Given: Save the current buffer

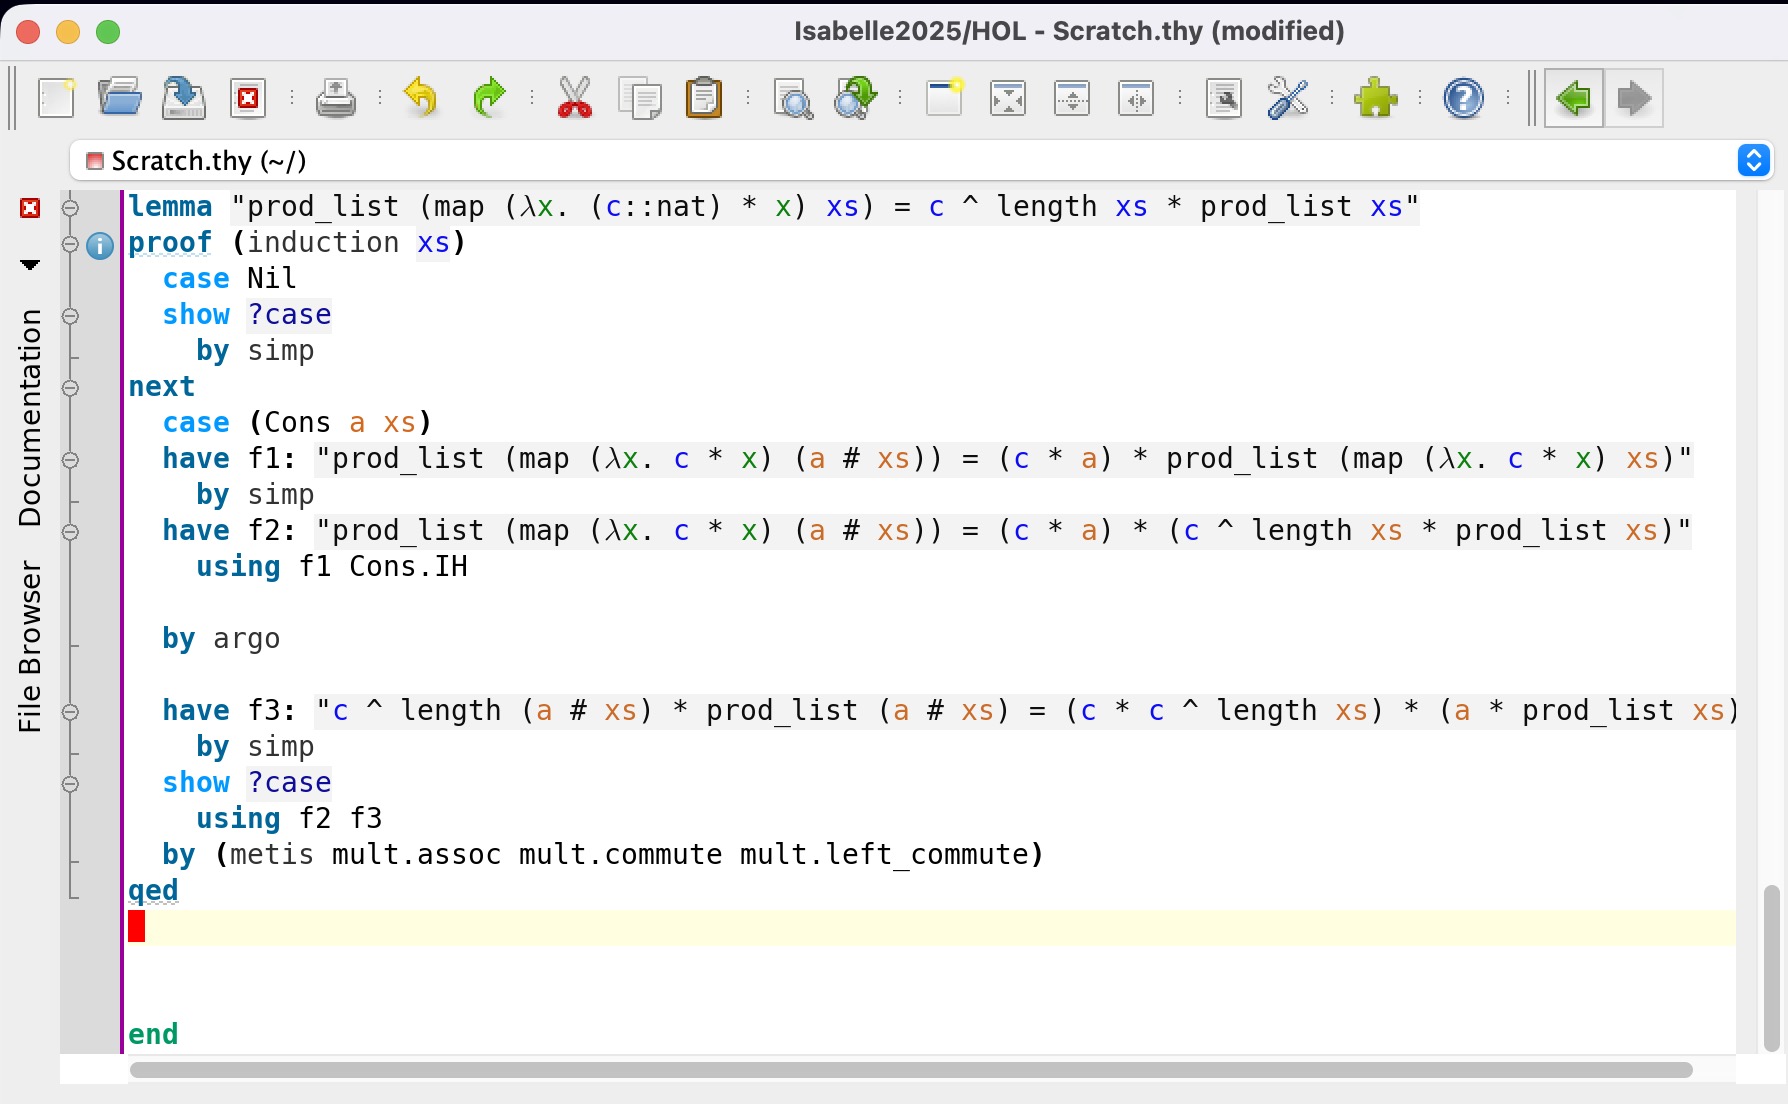Looking at the screenshot, I should [x=184, y=98].
